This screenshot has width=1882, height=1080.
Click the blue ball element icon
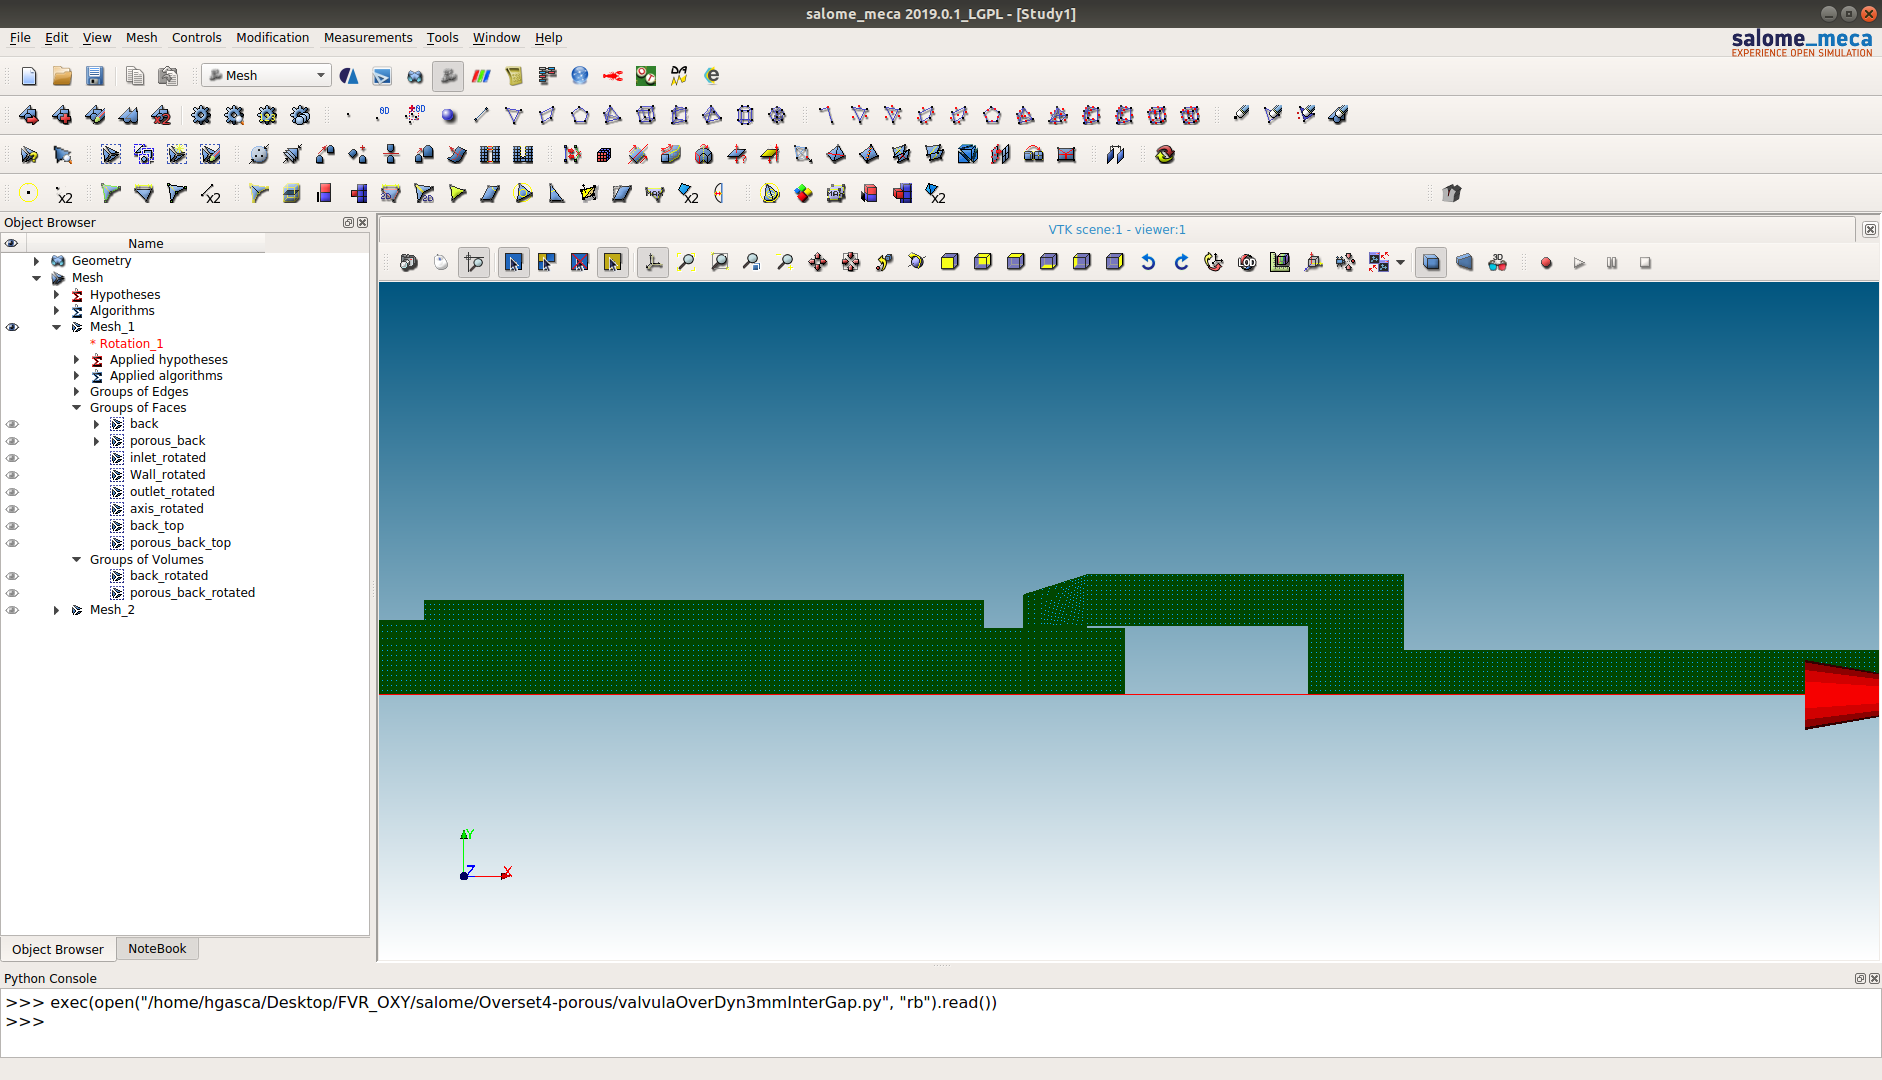(449, 116)
